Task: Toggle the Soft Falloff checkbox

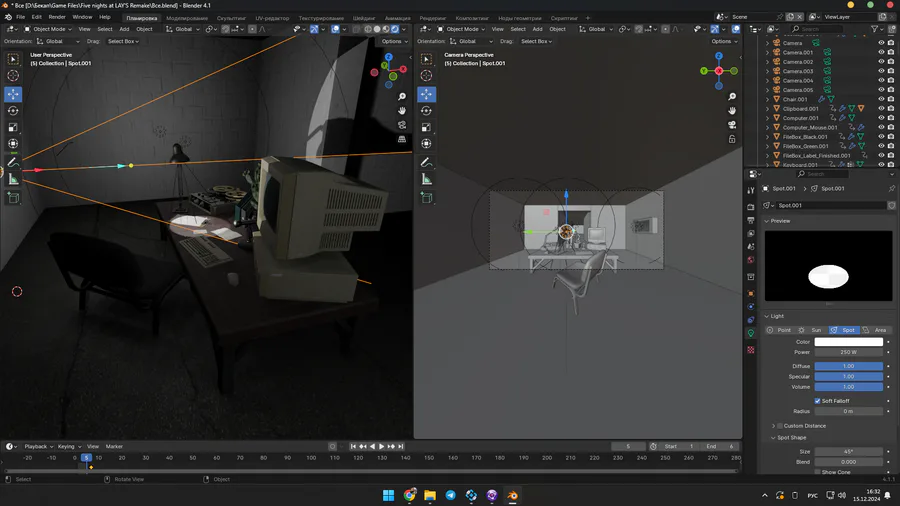Action: click(817, 401)
